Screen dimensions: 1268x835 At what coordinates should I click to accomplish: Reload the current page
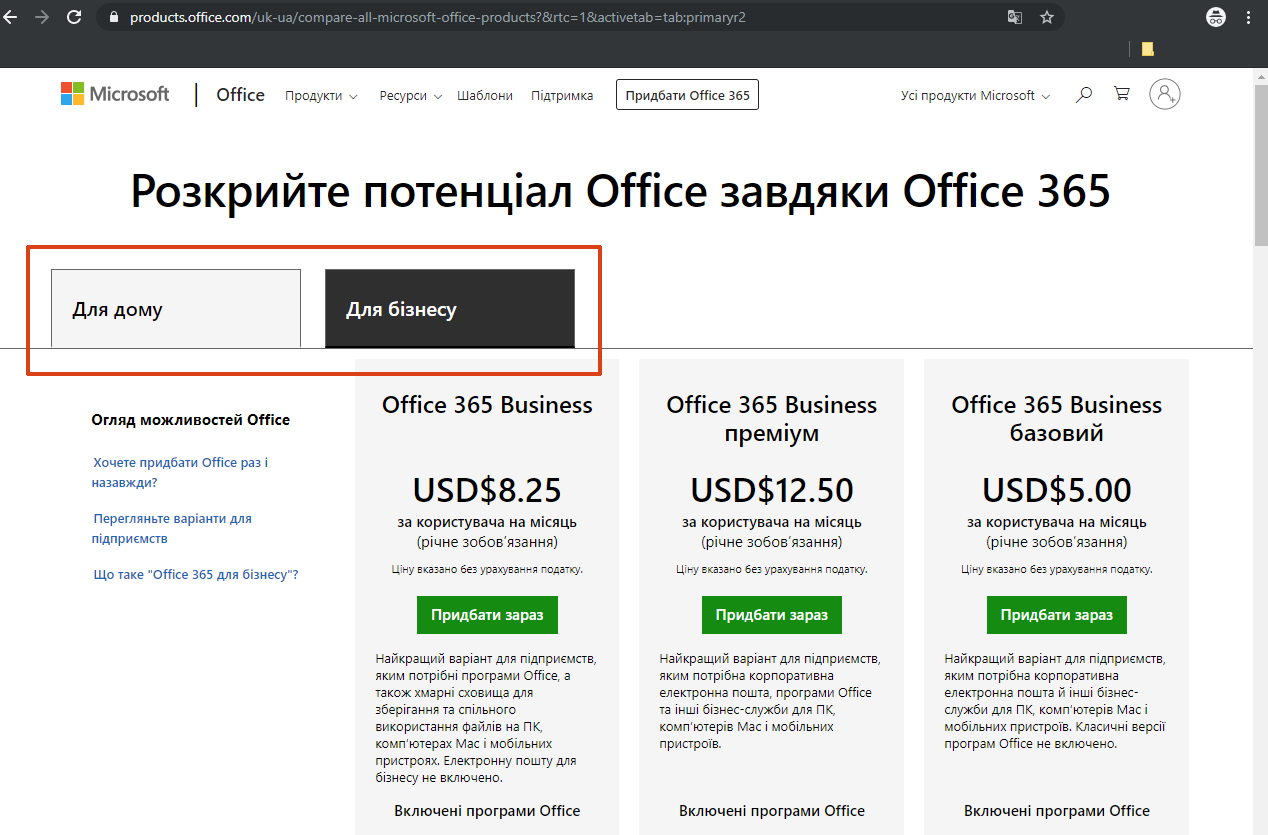(74, 17)
